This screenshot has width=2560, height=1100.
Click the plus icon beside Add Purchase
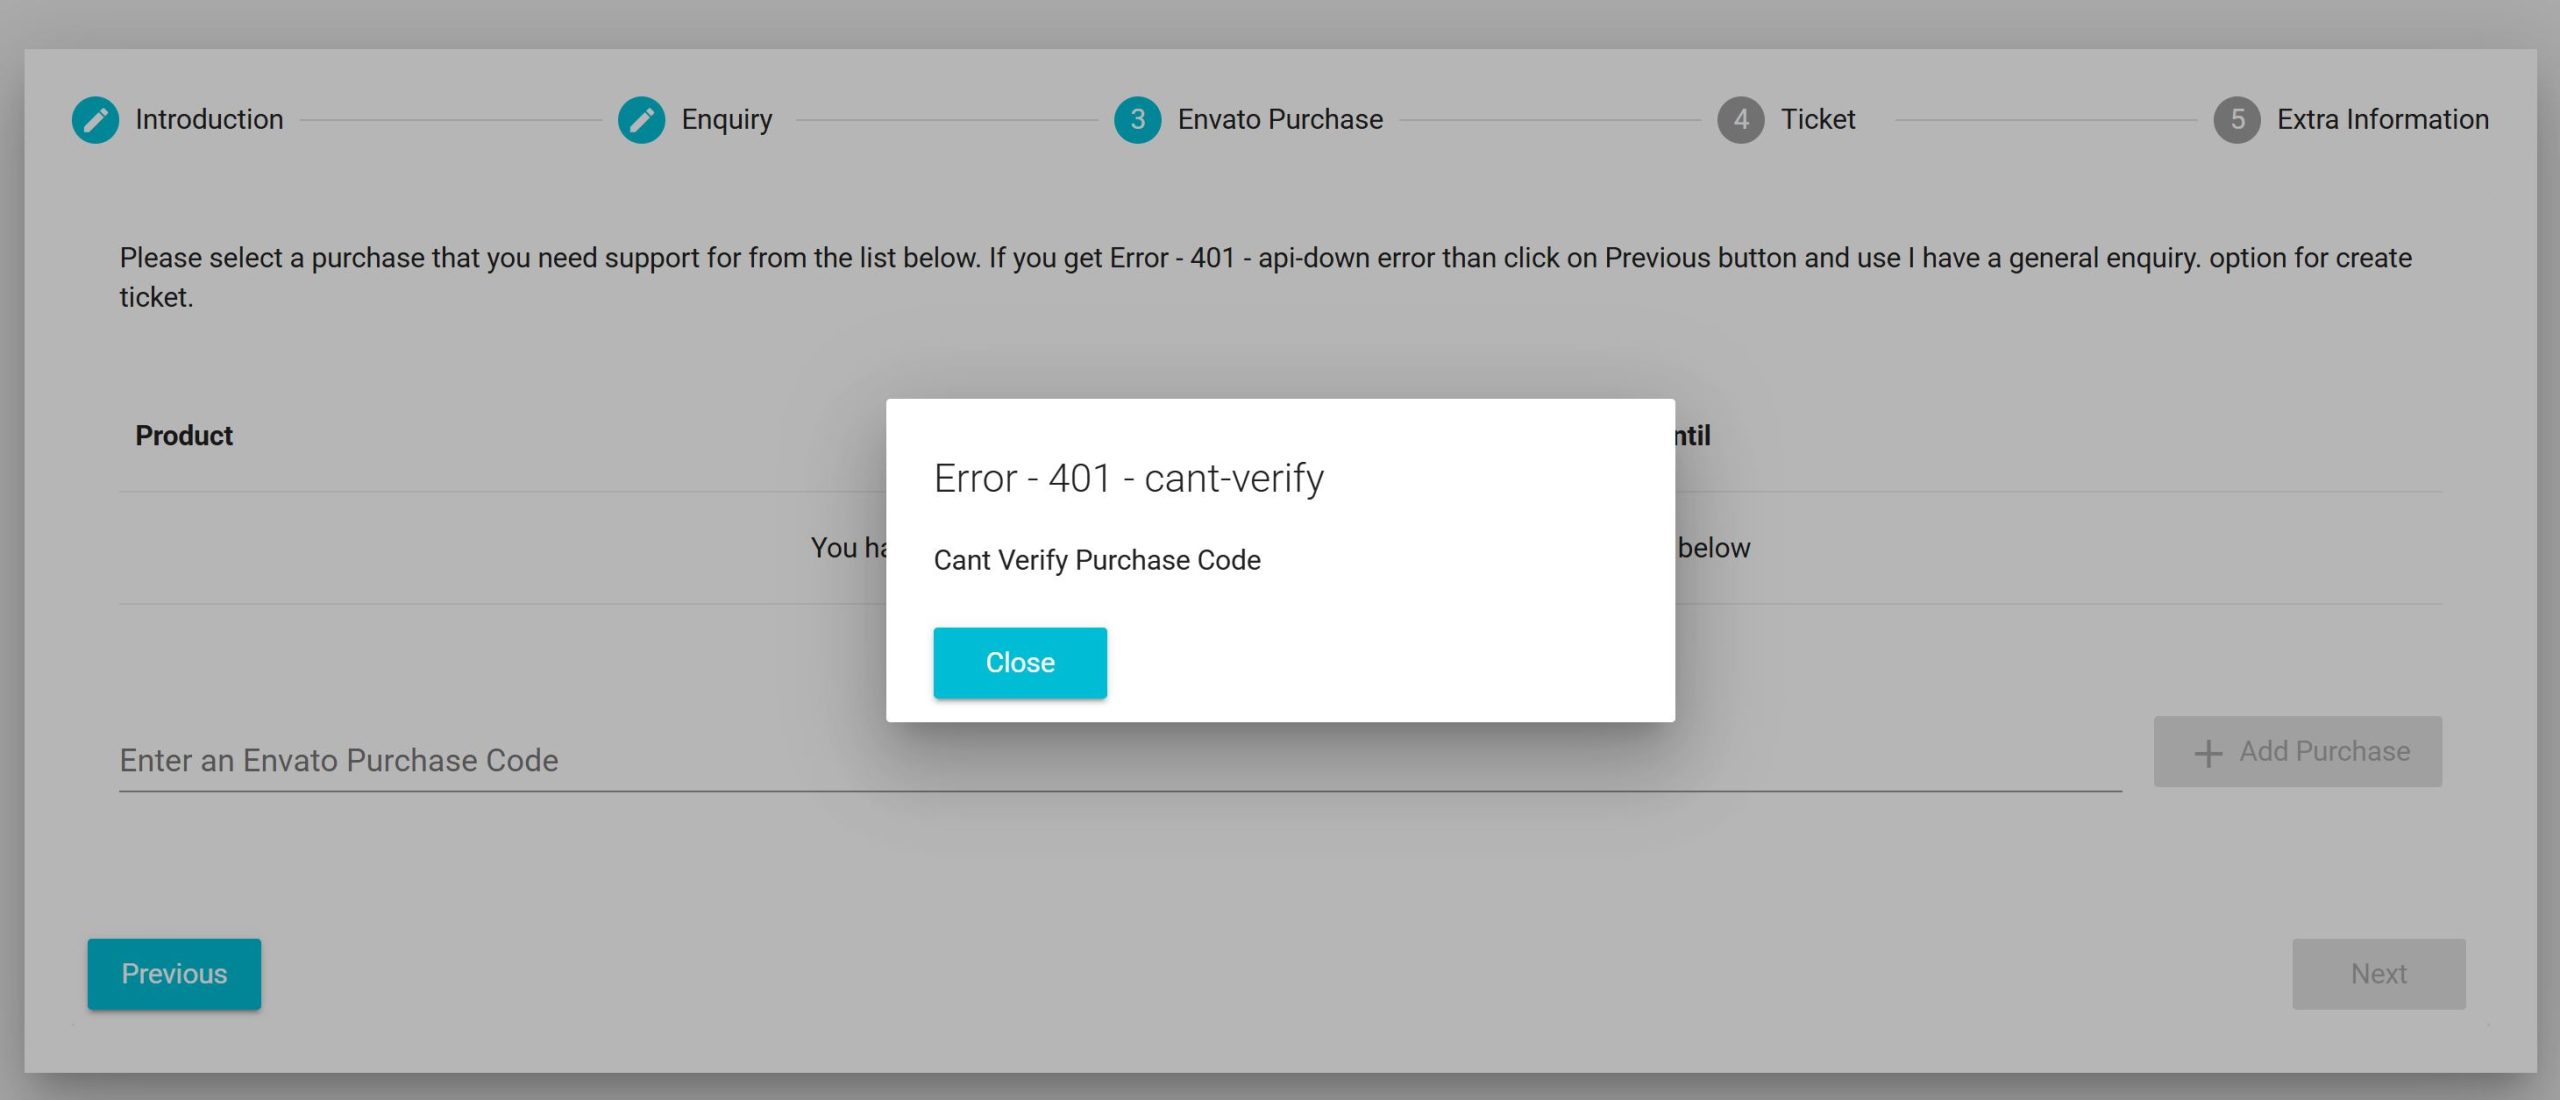click(x=2208, y=753)
